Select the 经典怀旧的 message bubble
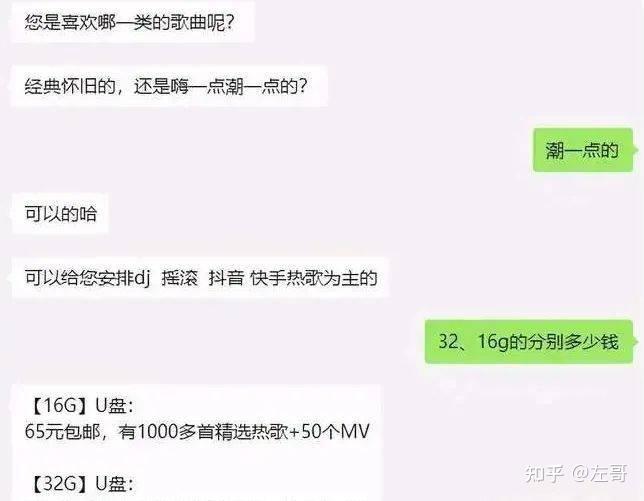644x501 pixels. coord(169,86)
